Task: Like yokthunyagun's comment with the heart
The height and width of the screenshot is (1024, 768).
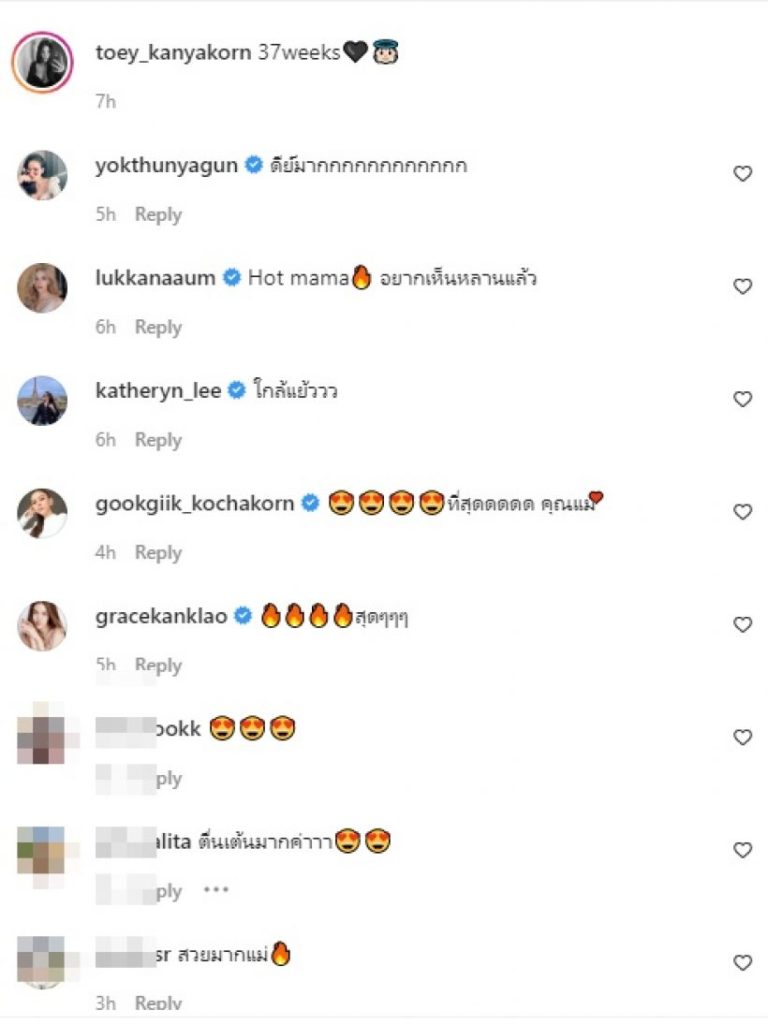Action: click(x=742, y=174)
